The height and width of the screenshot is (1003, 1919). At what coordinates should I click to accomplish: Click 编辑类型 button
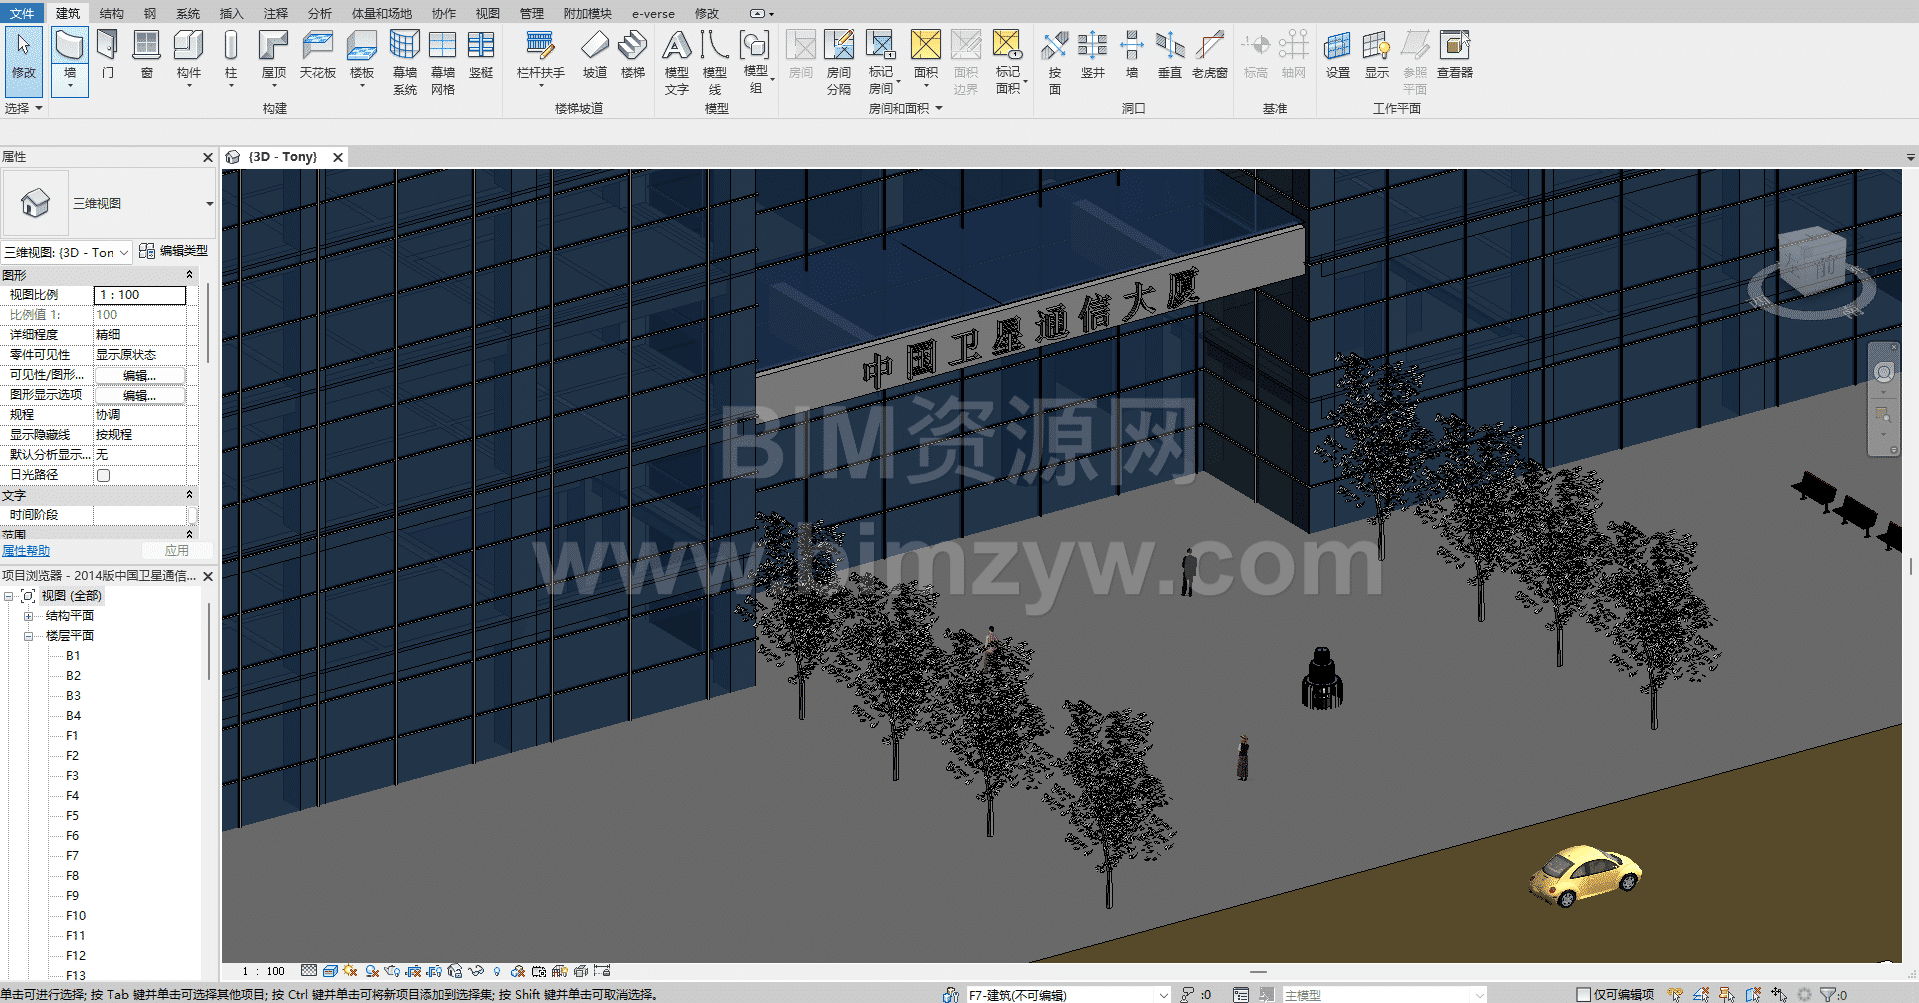coord(174,251)
